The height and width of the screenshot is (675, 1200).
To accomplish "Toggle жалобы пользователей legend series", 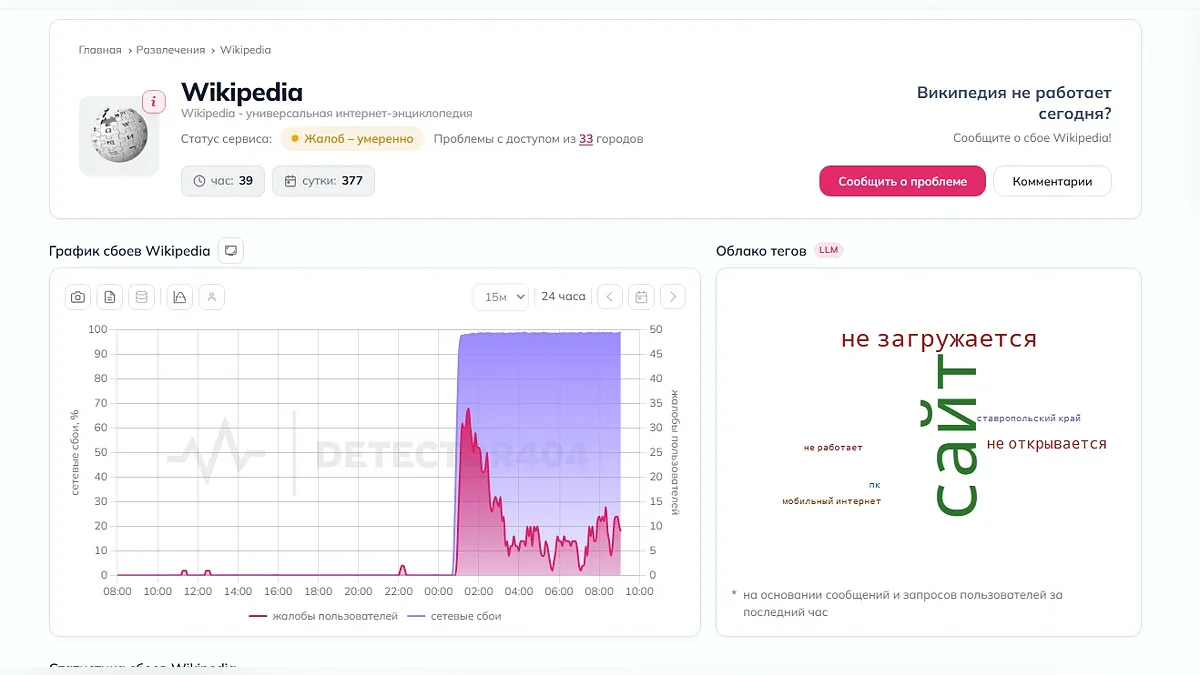I will [x=323, y=616].
